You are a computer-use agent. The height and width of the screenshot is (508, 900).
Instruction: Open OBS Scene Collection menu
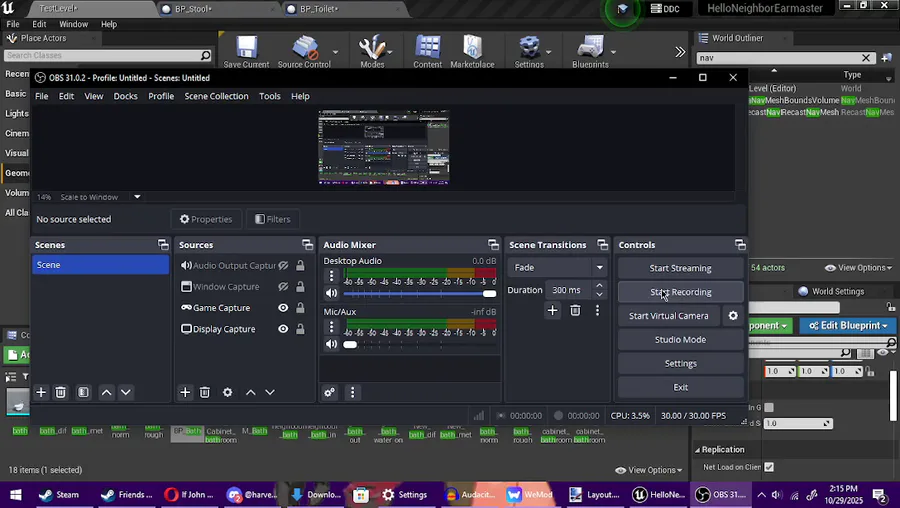216,96
